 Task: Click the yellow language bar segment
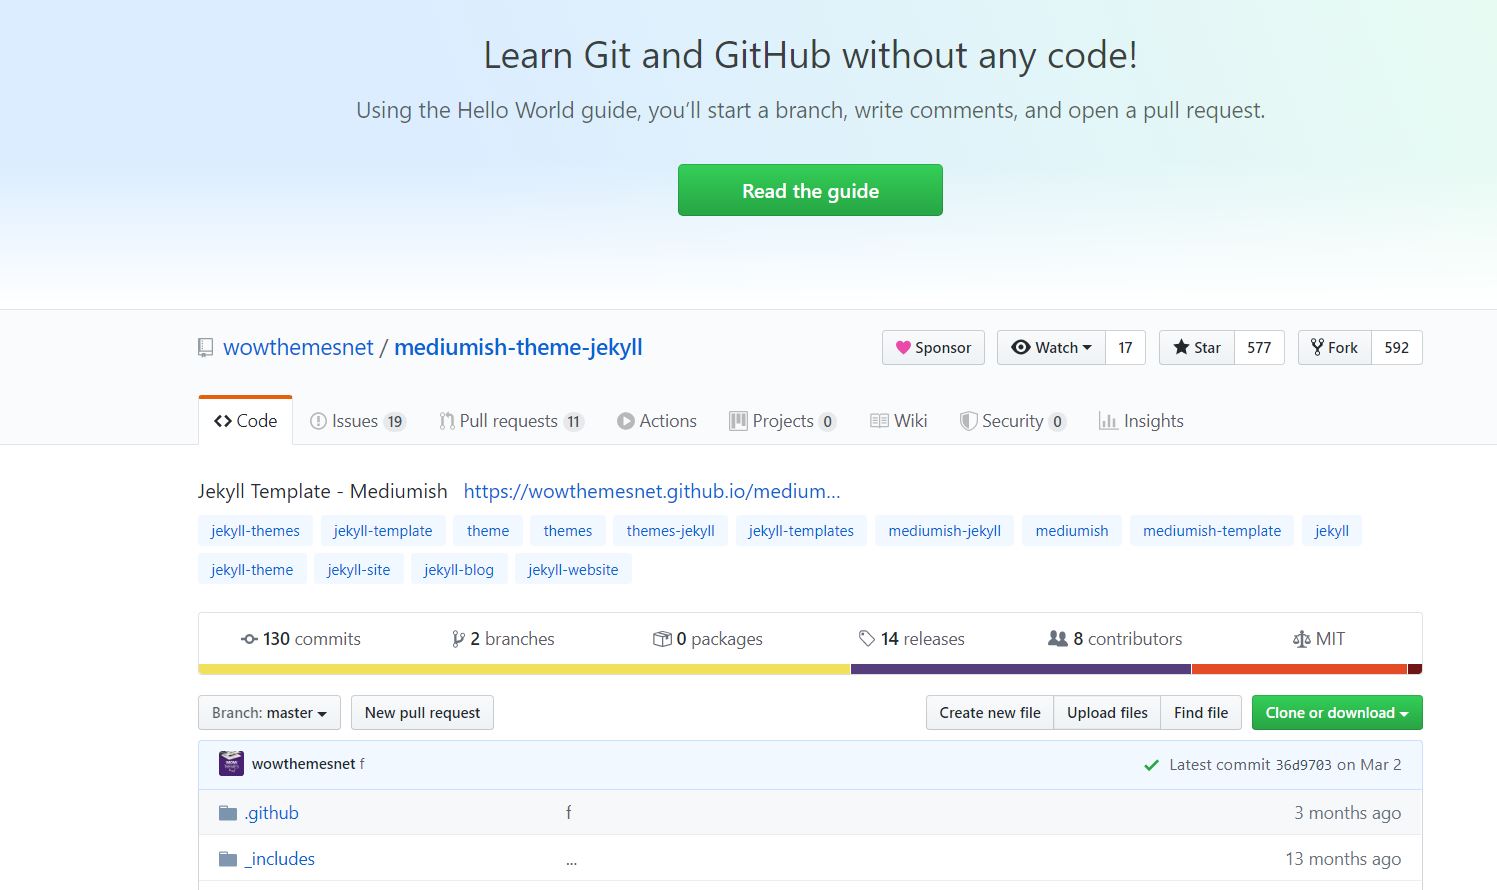[x=524, y=669]
